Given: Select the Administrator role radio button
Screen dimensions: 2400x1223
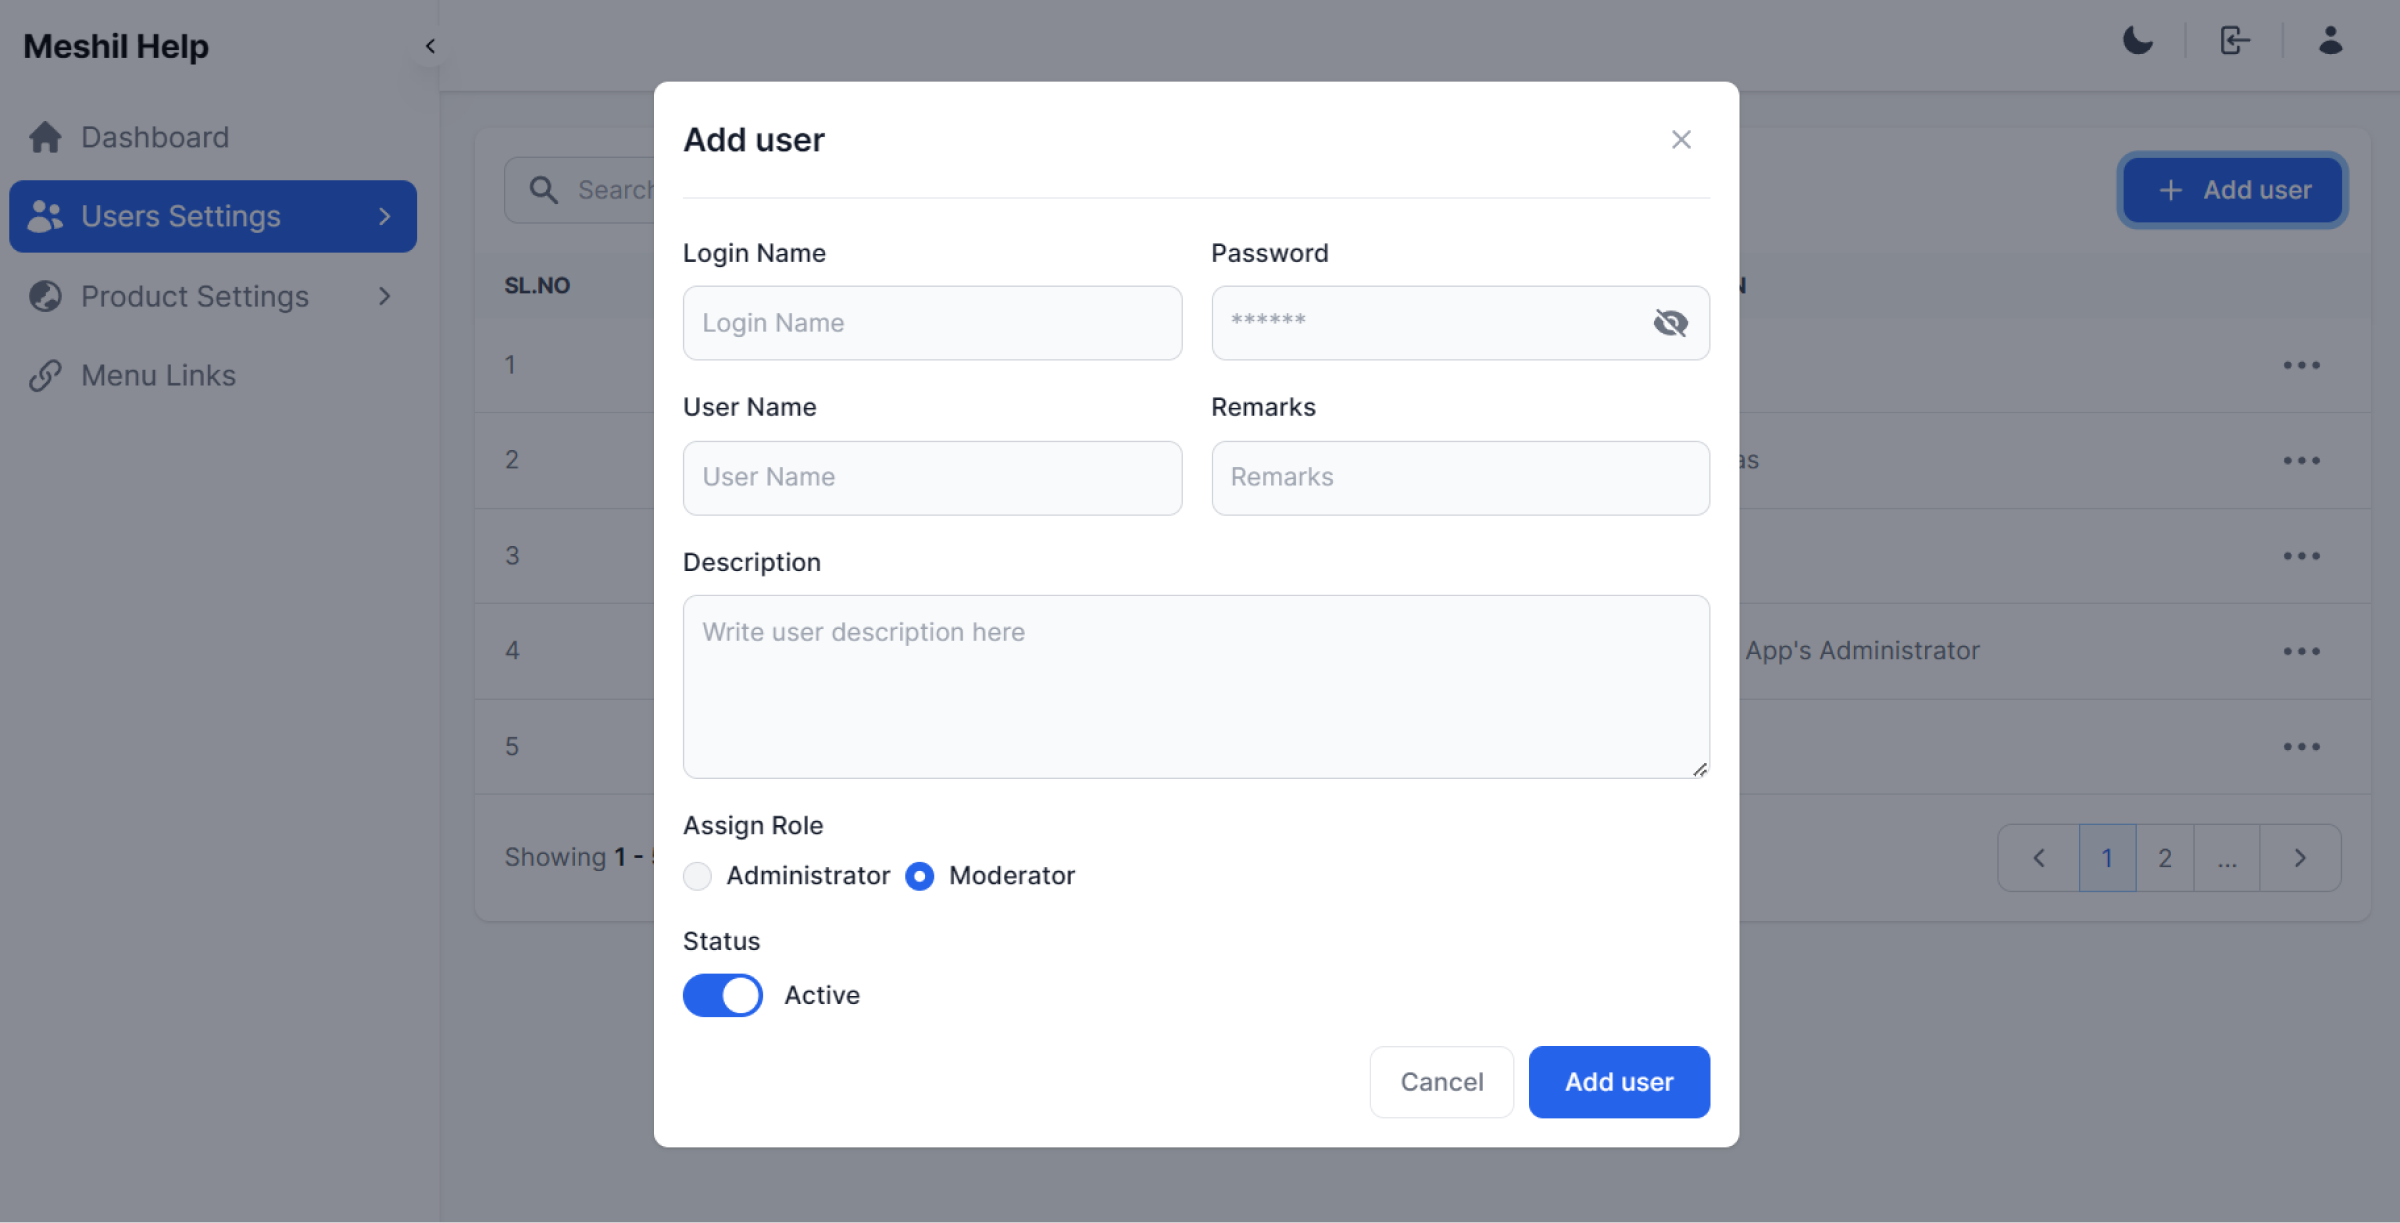Looking at the screenshot, I should tap(697, 876).
